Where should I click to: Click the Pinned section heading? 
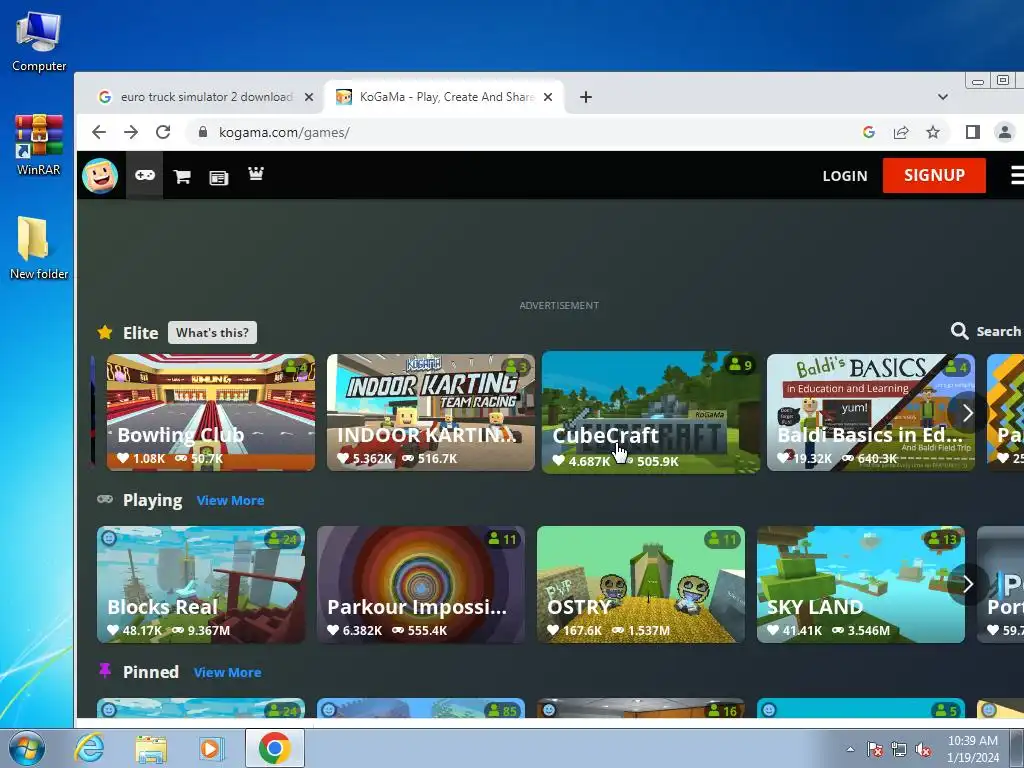(151, 672)
